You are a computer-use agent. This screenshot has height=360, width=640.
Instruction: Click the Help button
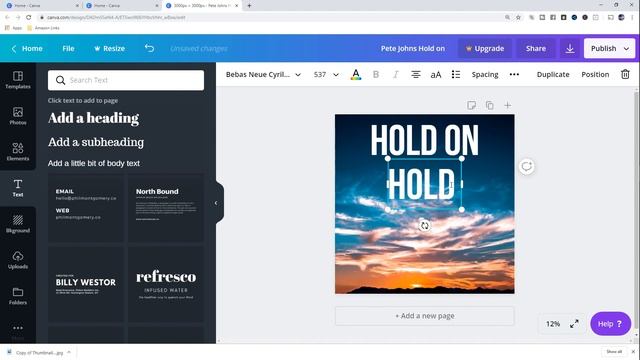tap(610, 324)
